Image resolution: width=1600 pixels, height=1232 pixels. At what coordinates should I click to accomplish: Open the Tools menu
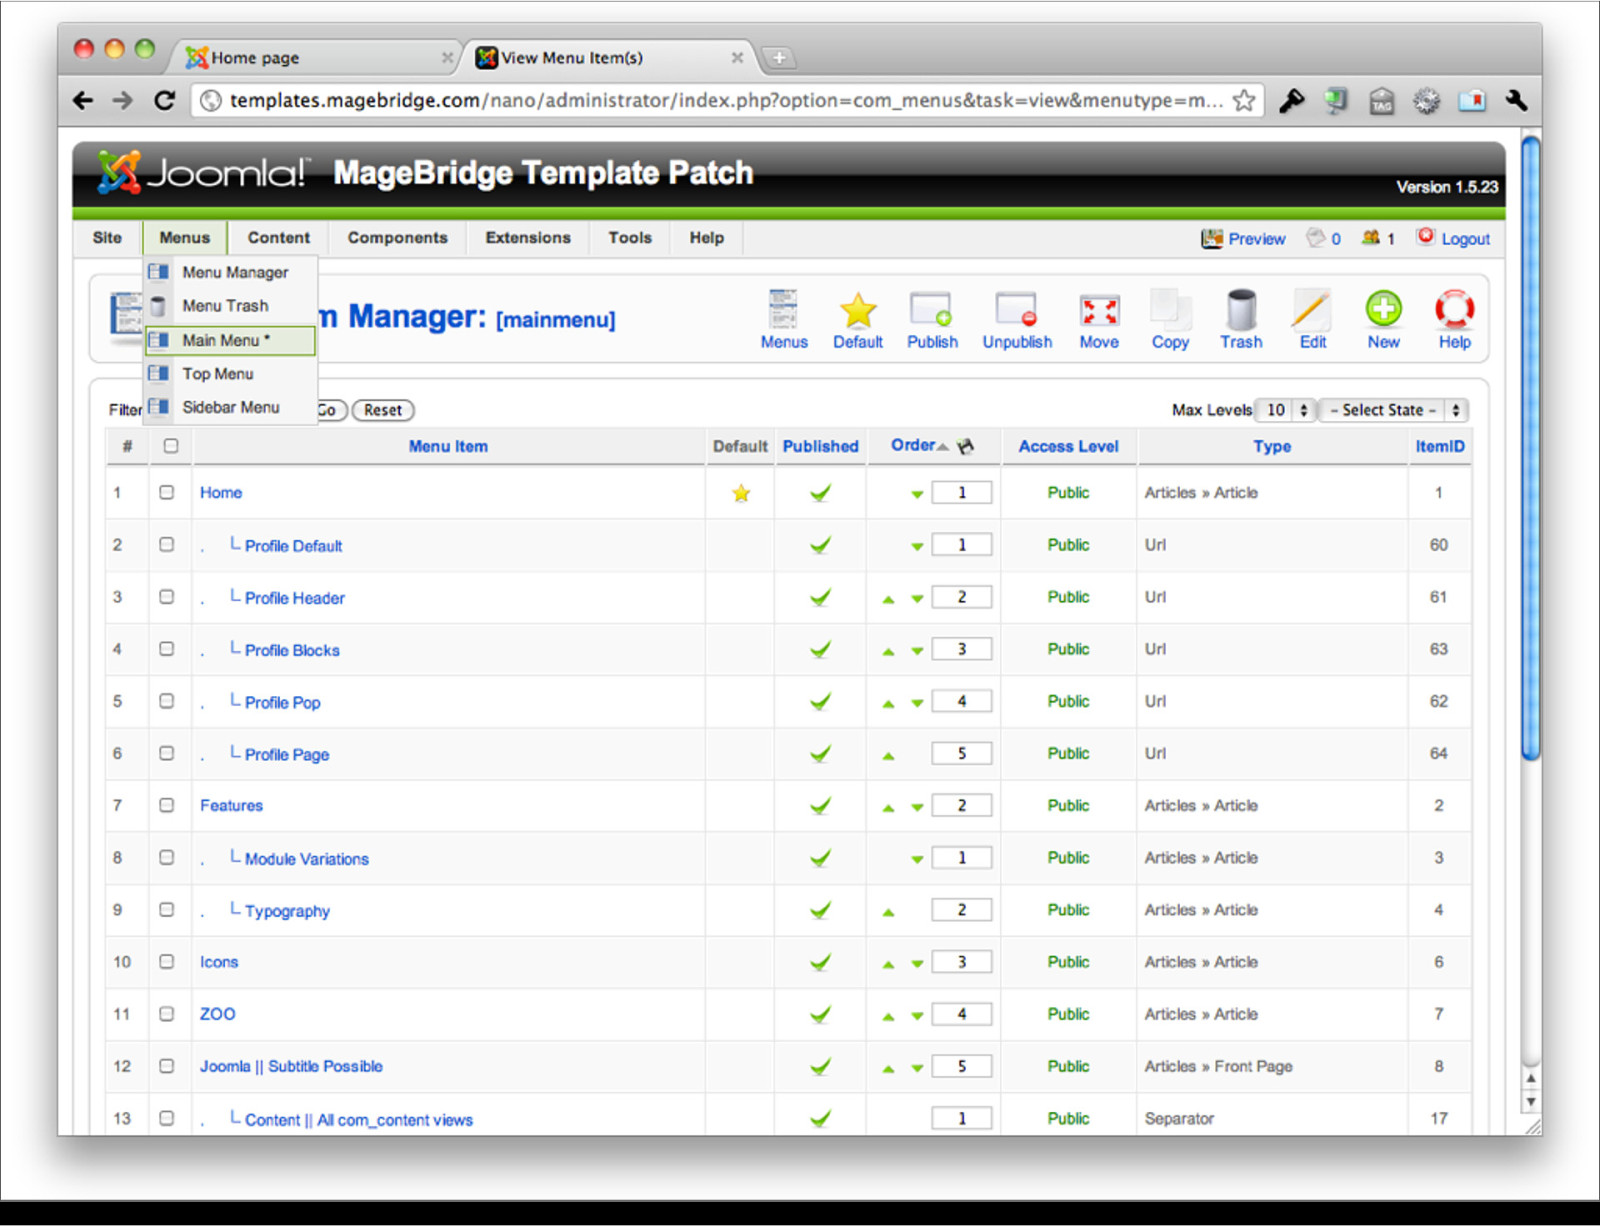click(630, 238)
